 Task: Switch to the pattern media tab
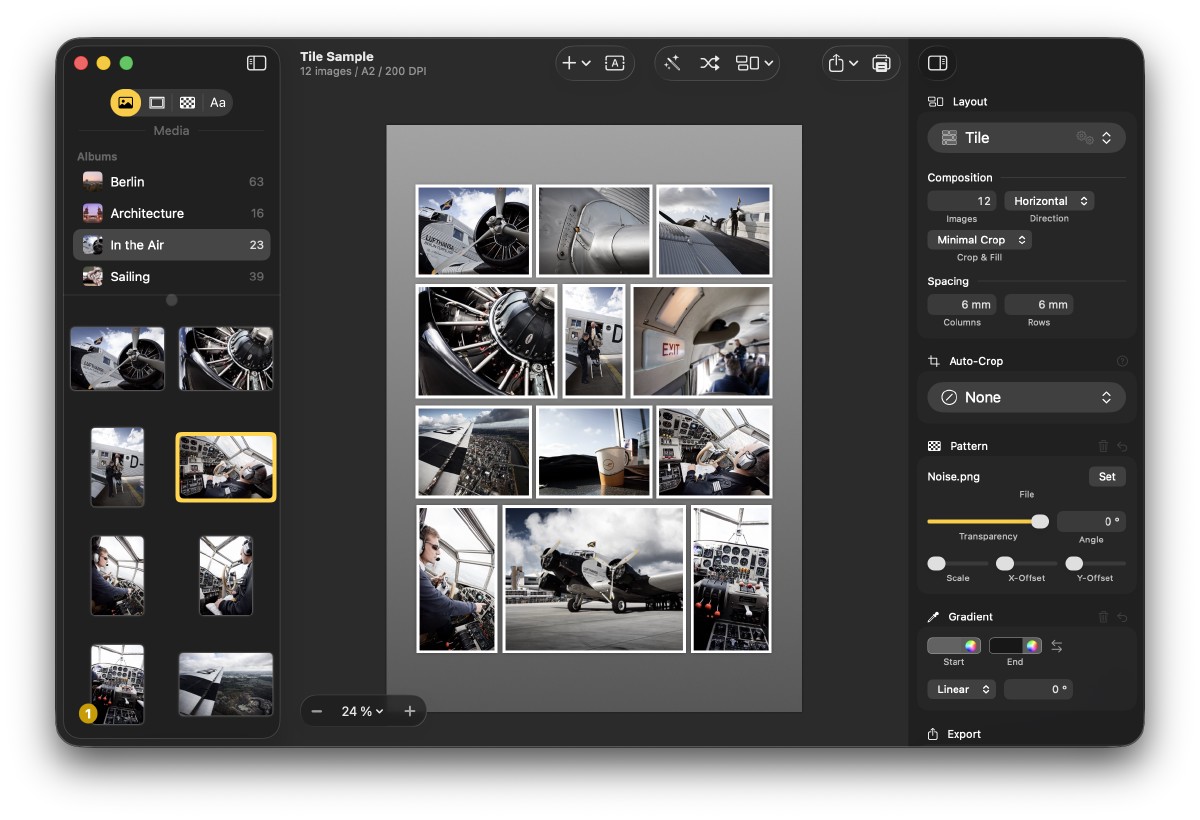(187, 102)
